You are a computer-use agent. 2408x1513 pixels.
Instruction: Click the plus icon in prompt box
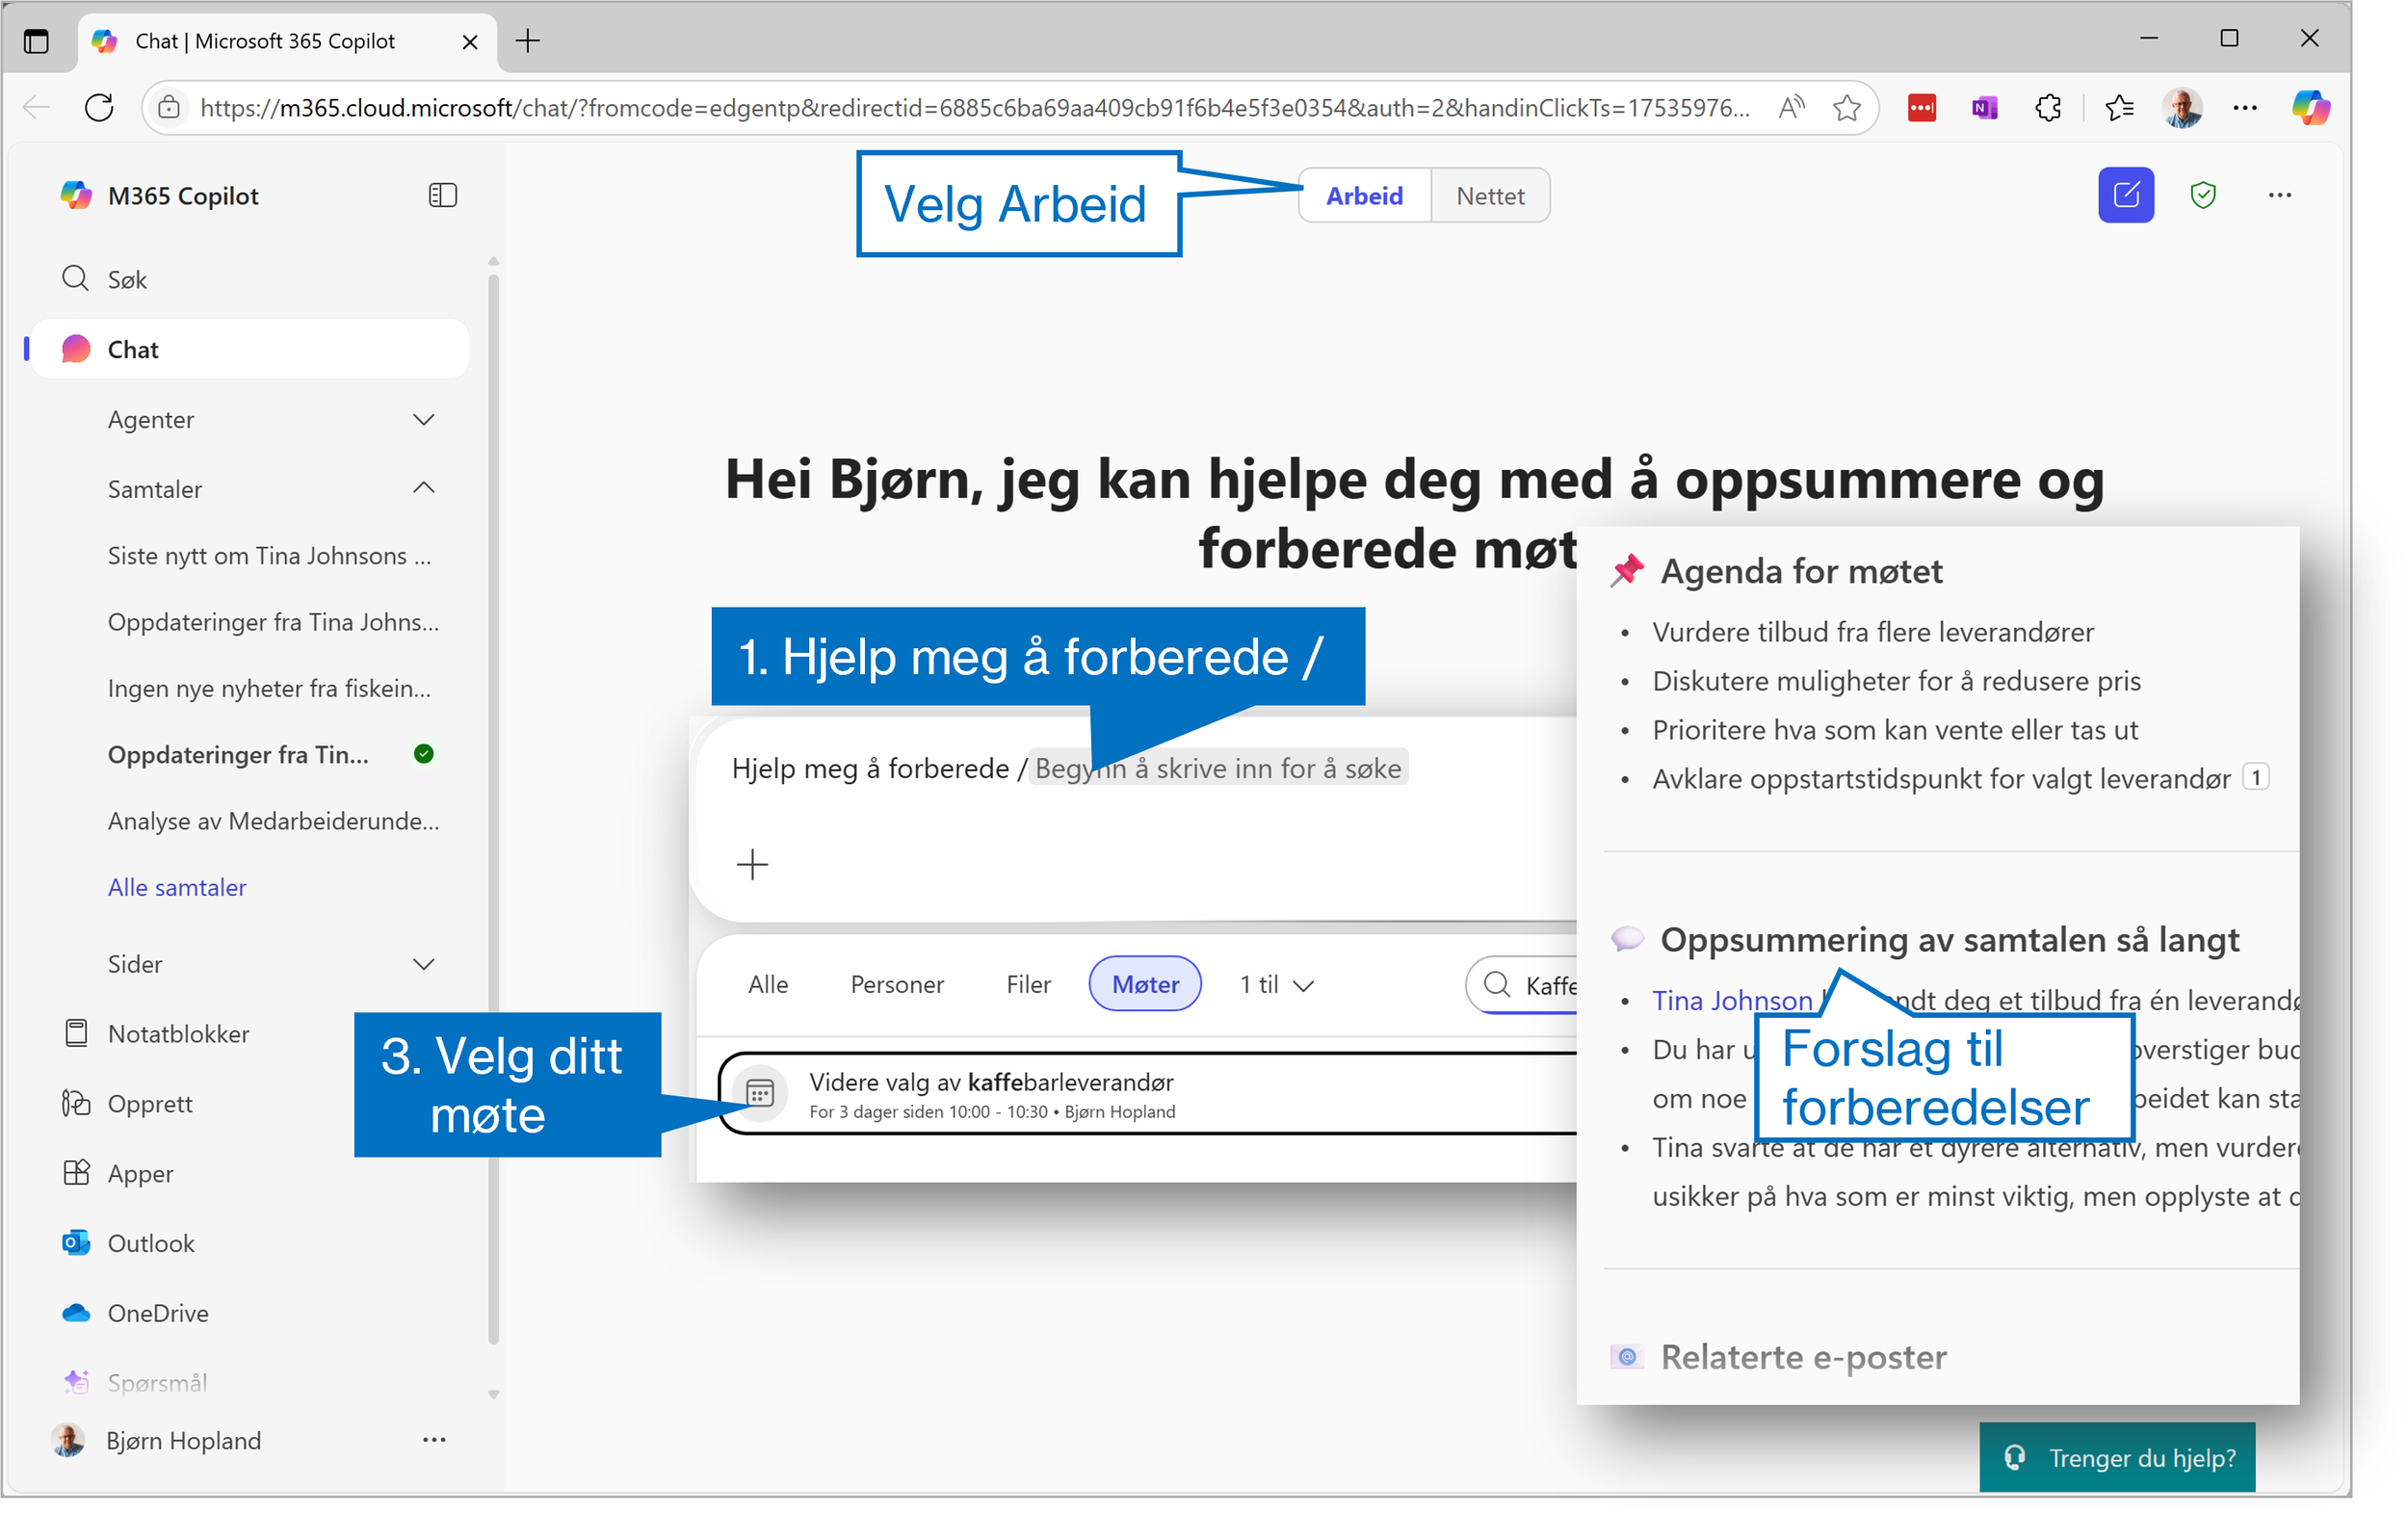coord(752,864)
